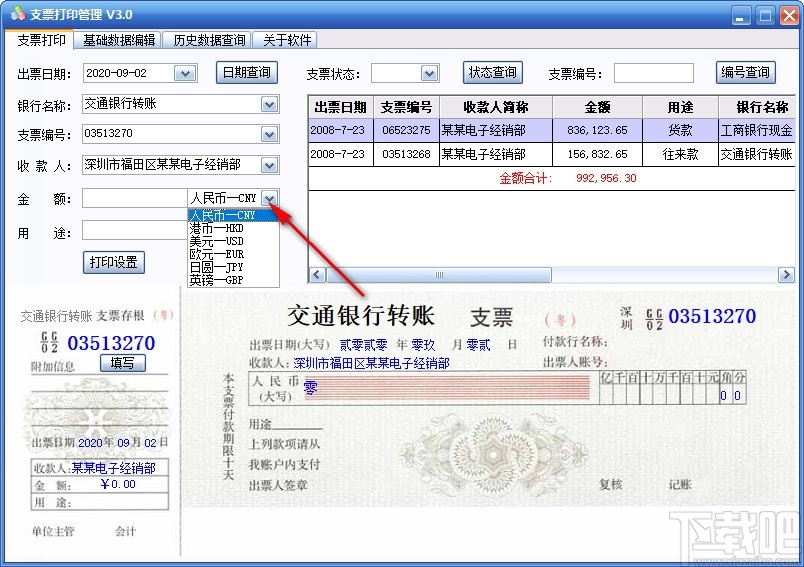Click the 支票编号 search input field

tap(654, 73)
